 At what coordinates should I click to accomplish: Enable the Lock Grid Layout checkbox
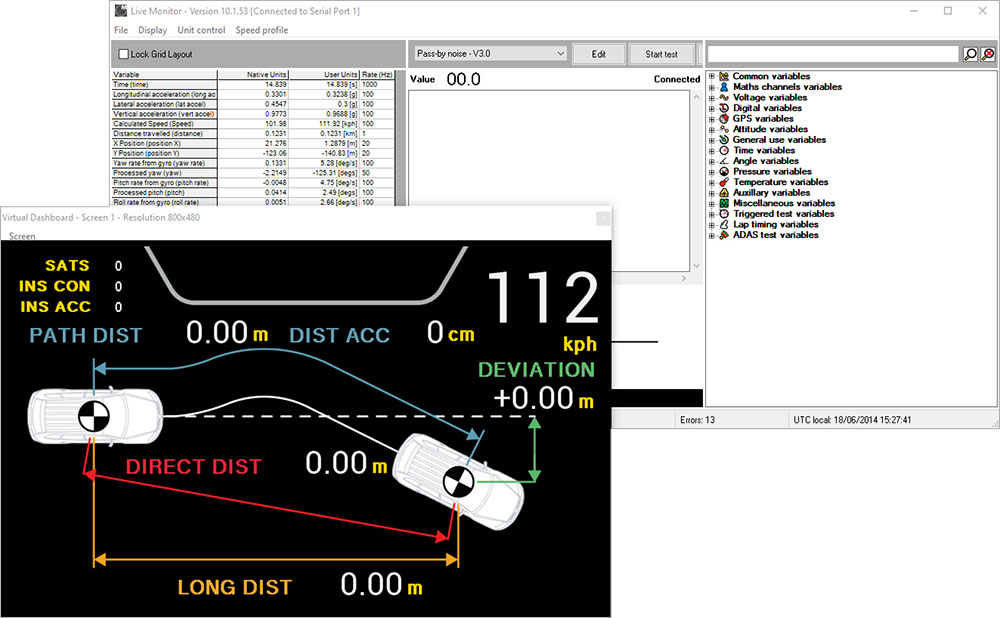click(123, 56)
